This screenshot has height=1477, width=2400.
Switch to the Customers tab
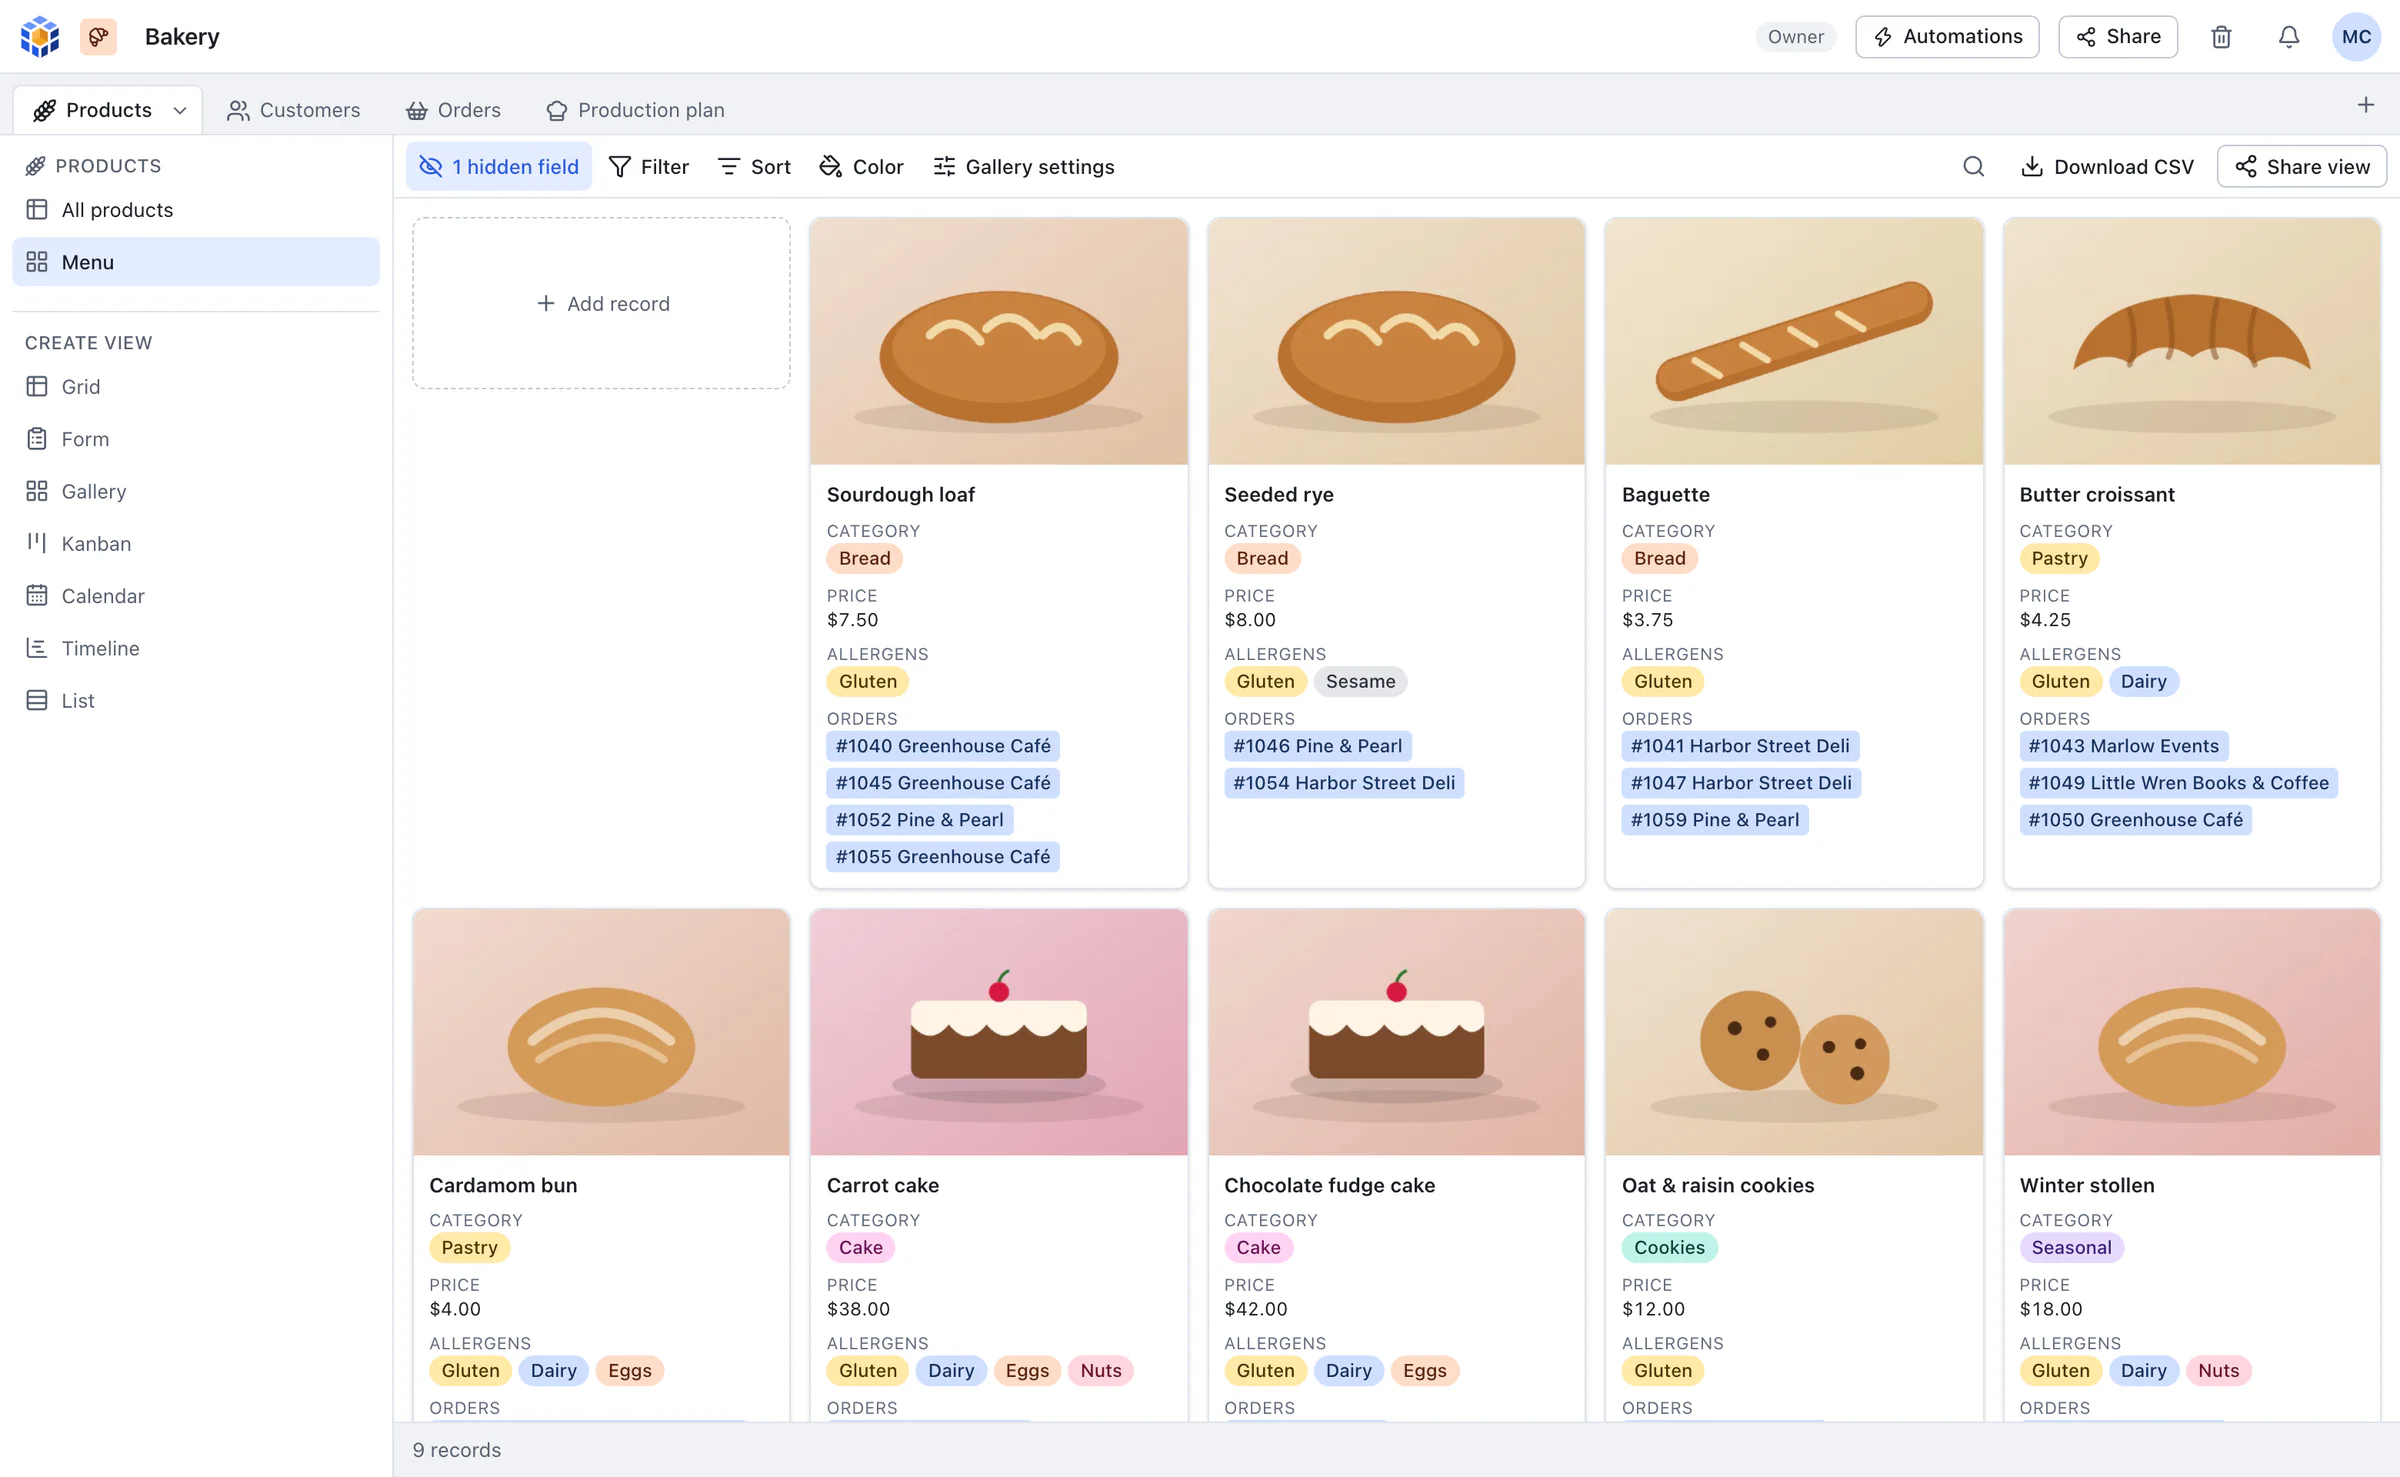coord(294,110)
